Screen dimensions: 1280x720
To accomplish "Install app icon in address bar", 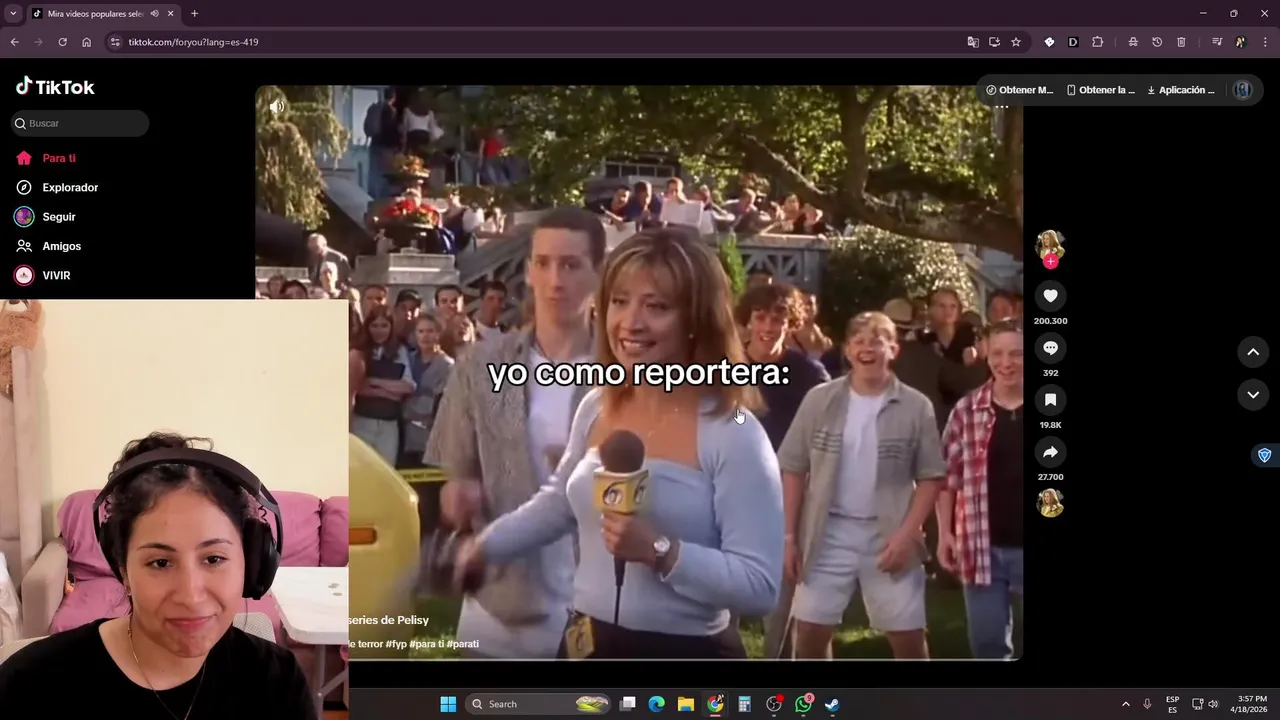I will click(994, 42).
